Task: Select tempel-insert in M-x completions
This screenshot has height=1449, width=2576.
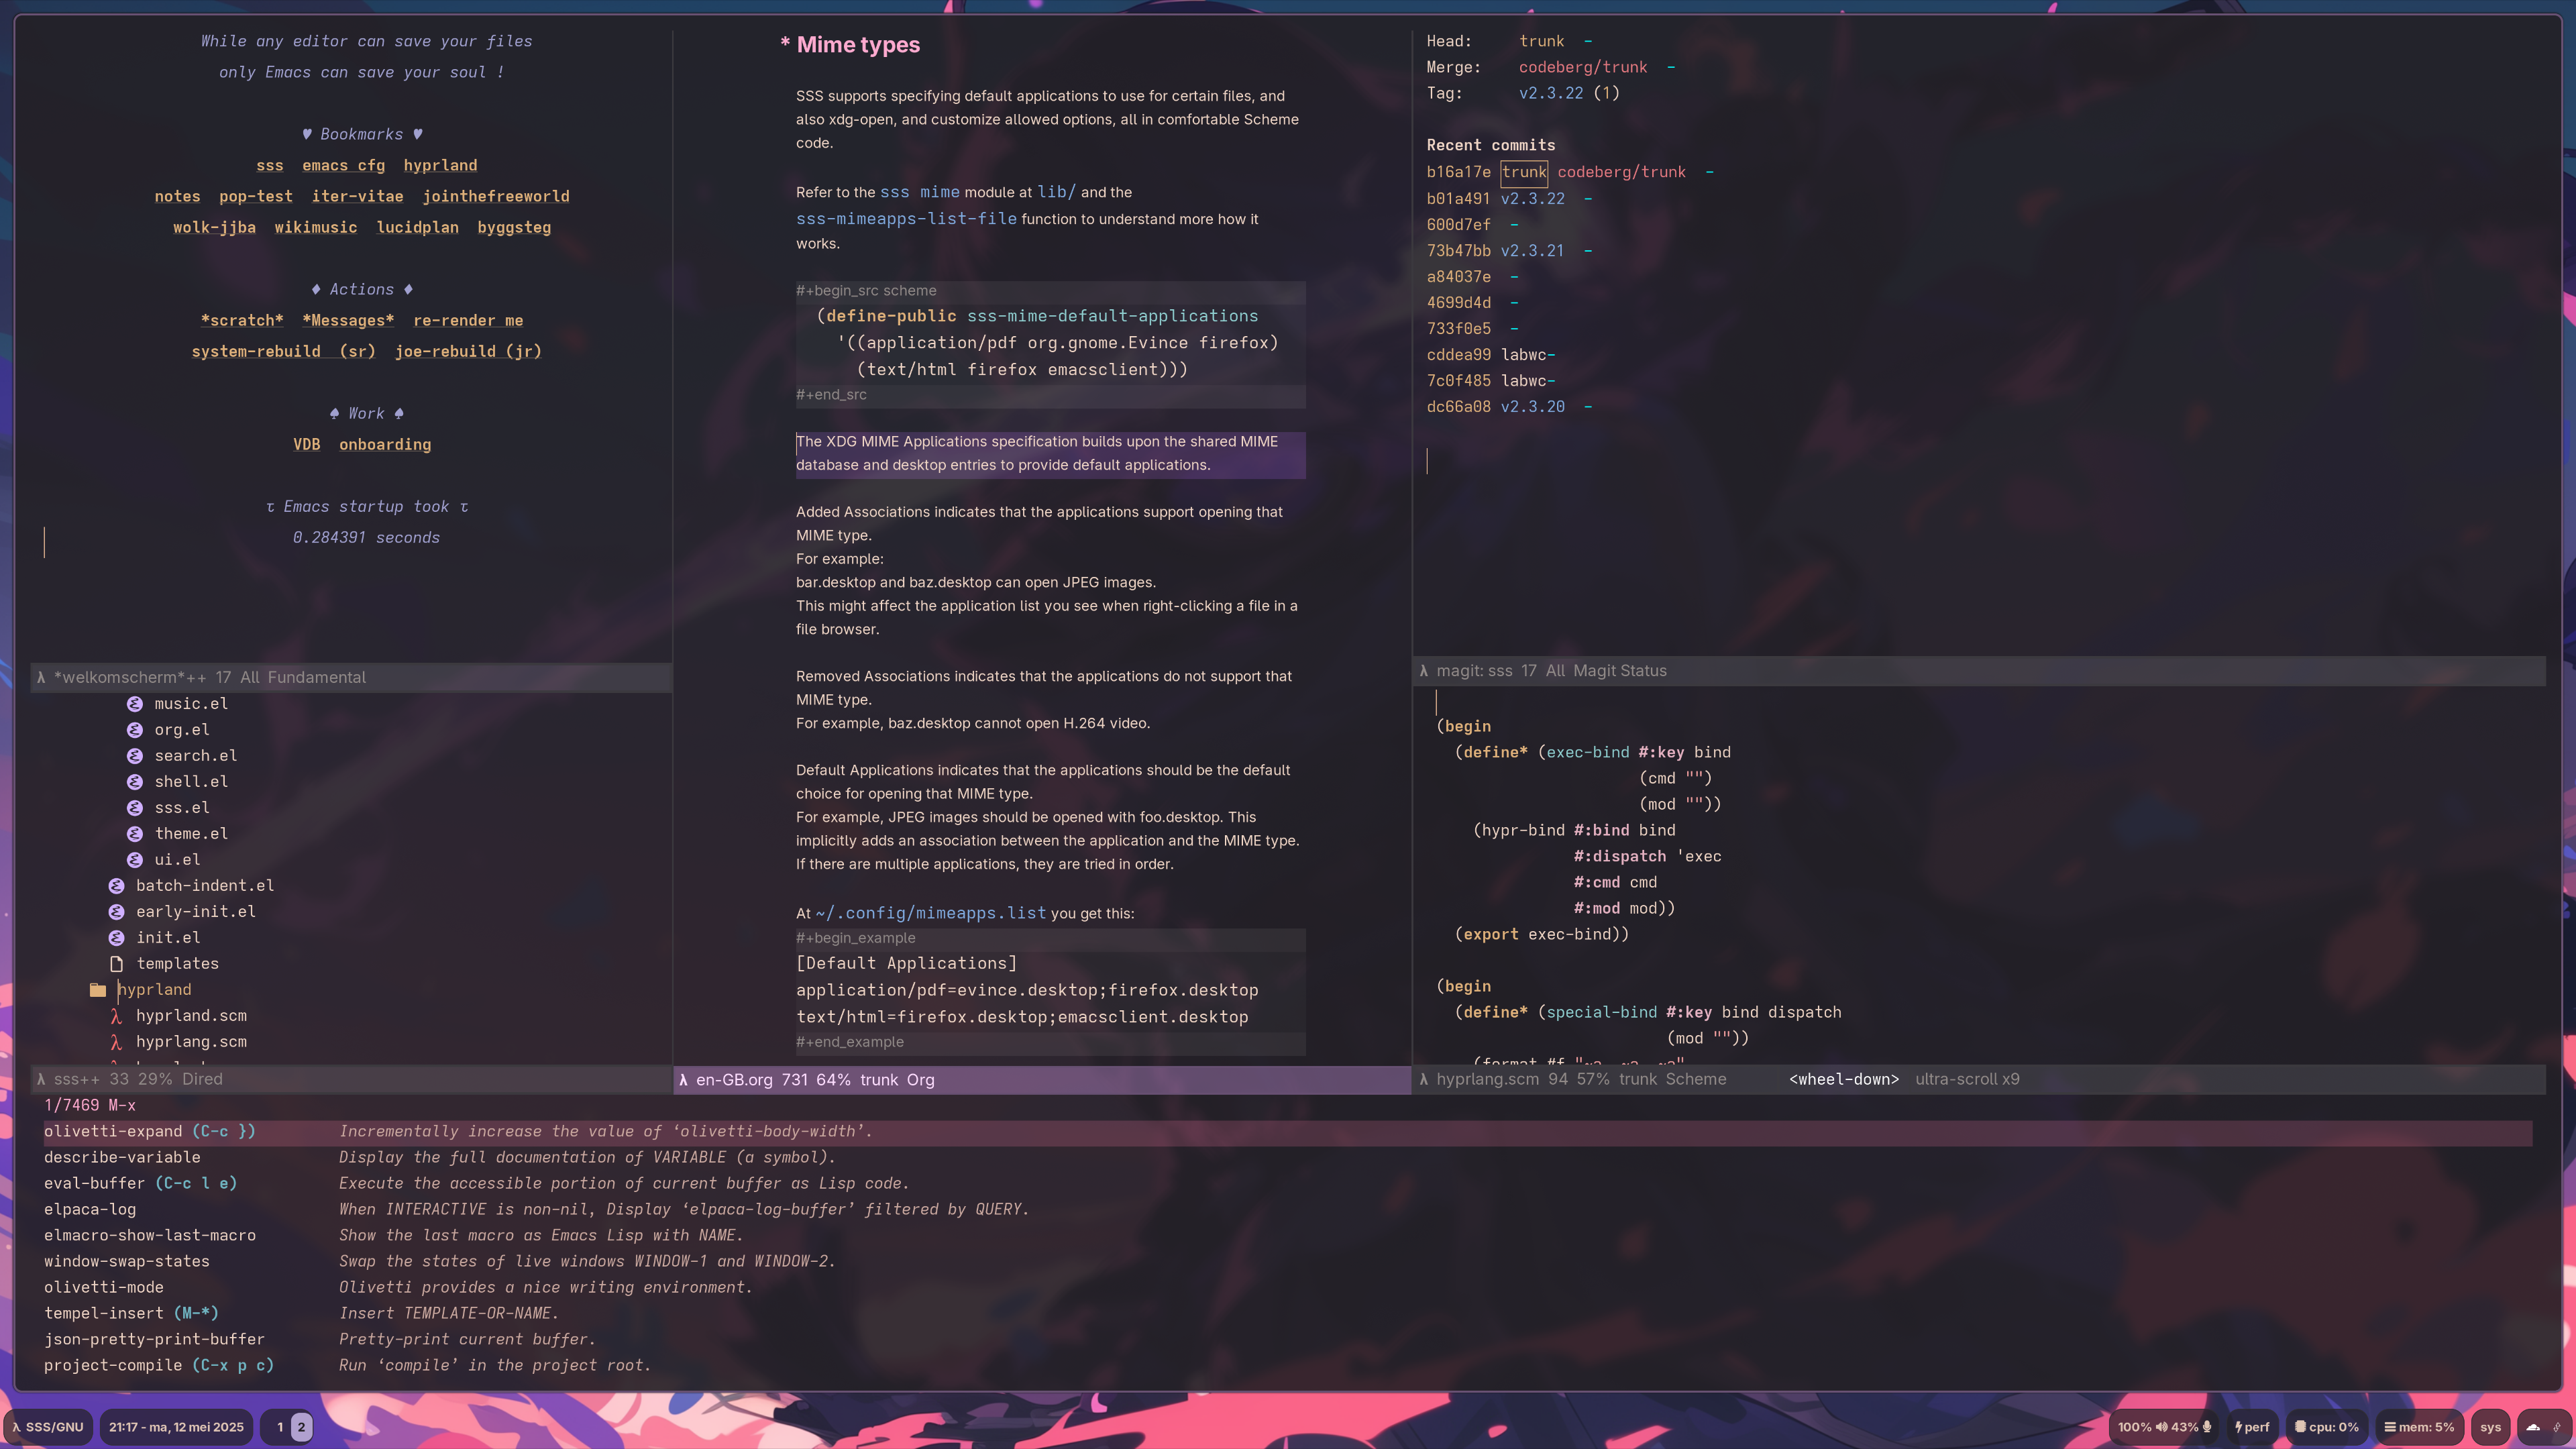Action: click(x=1288, y=1314)
